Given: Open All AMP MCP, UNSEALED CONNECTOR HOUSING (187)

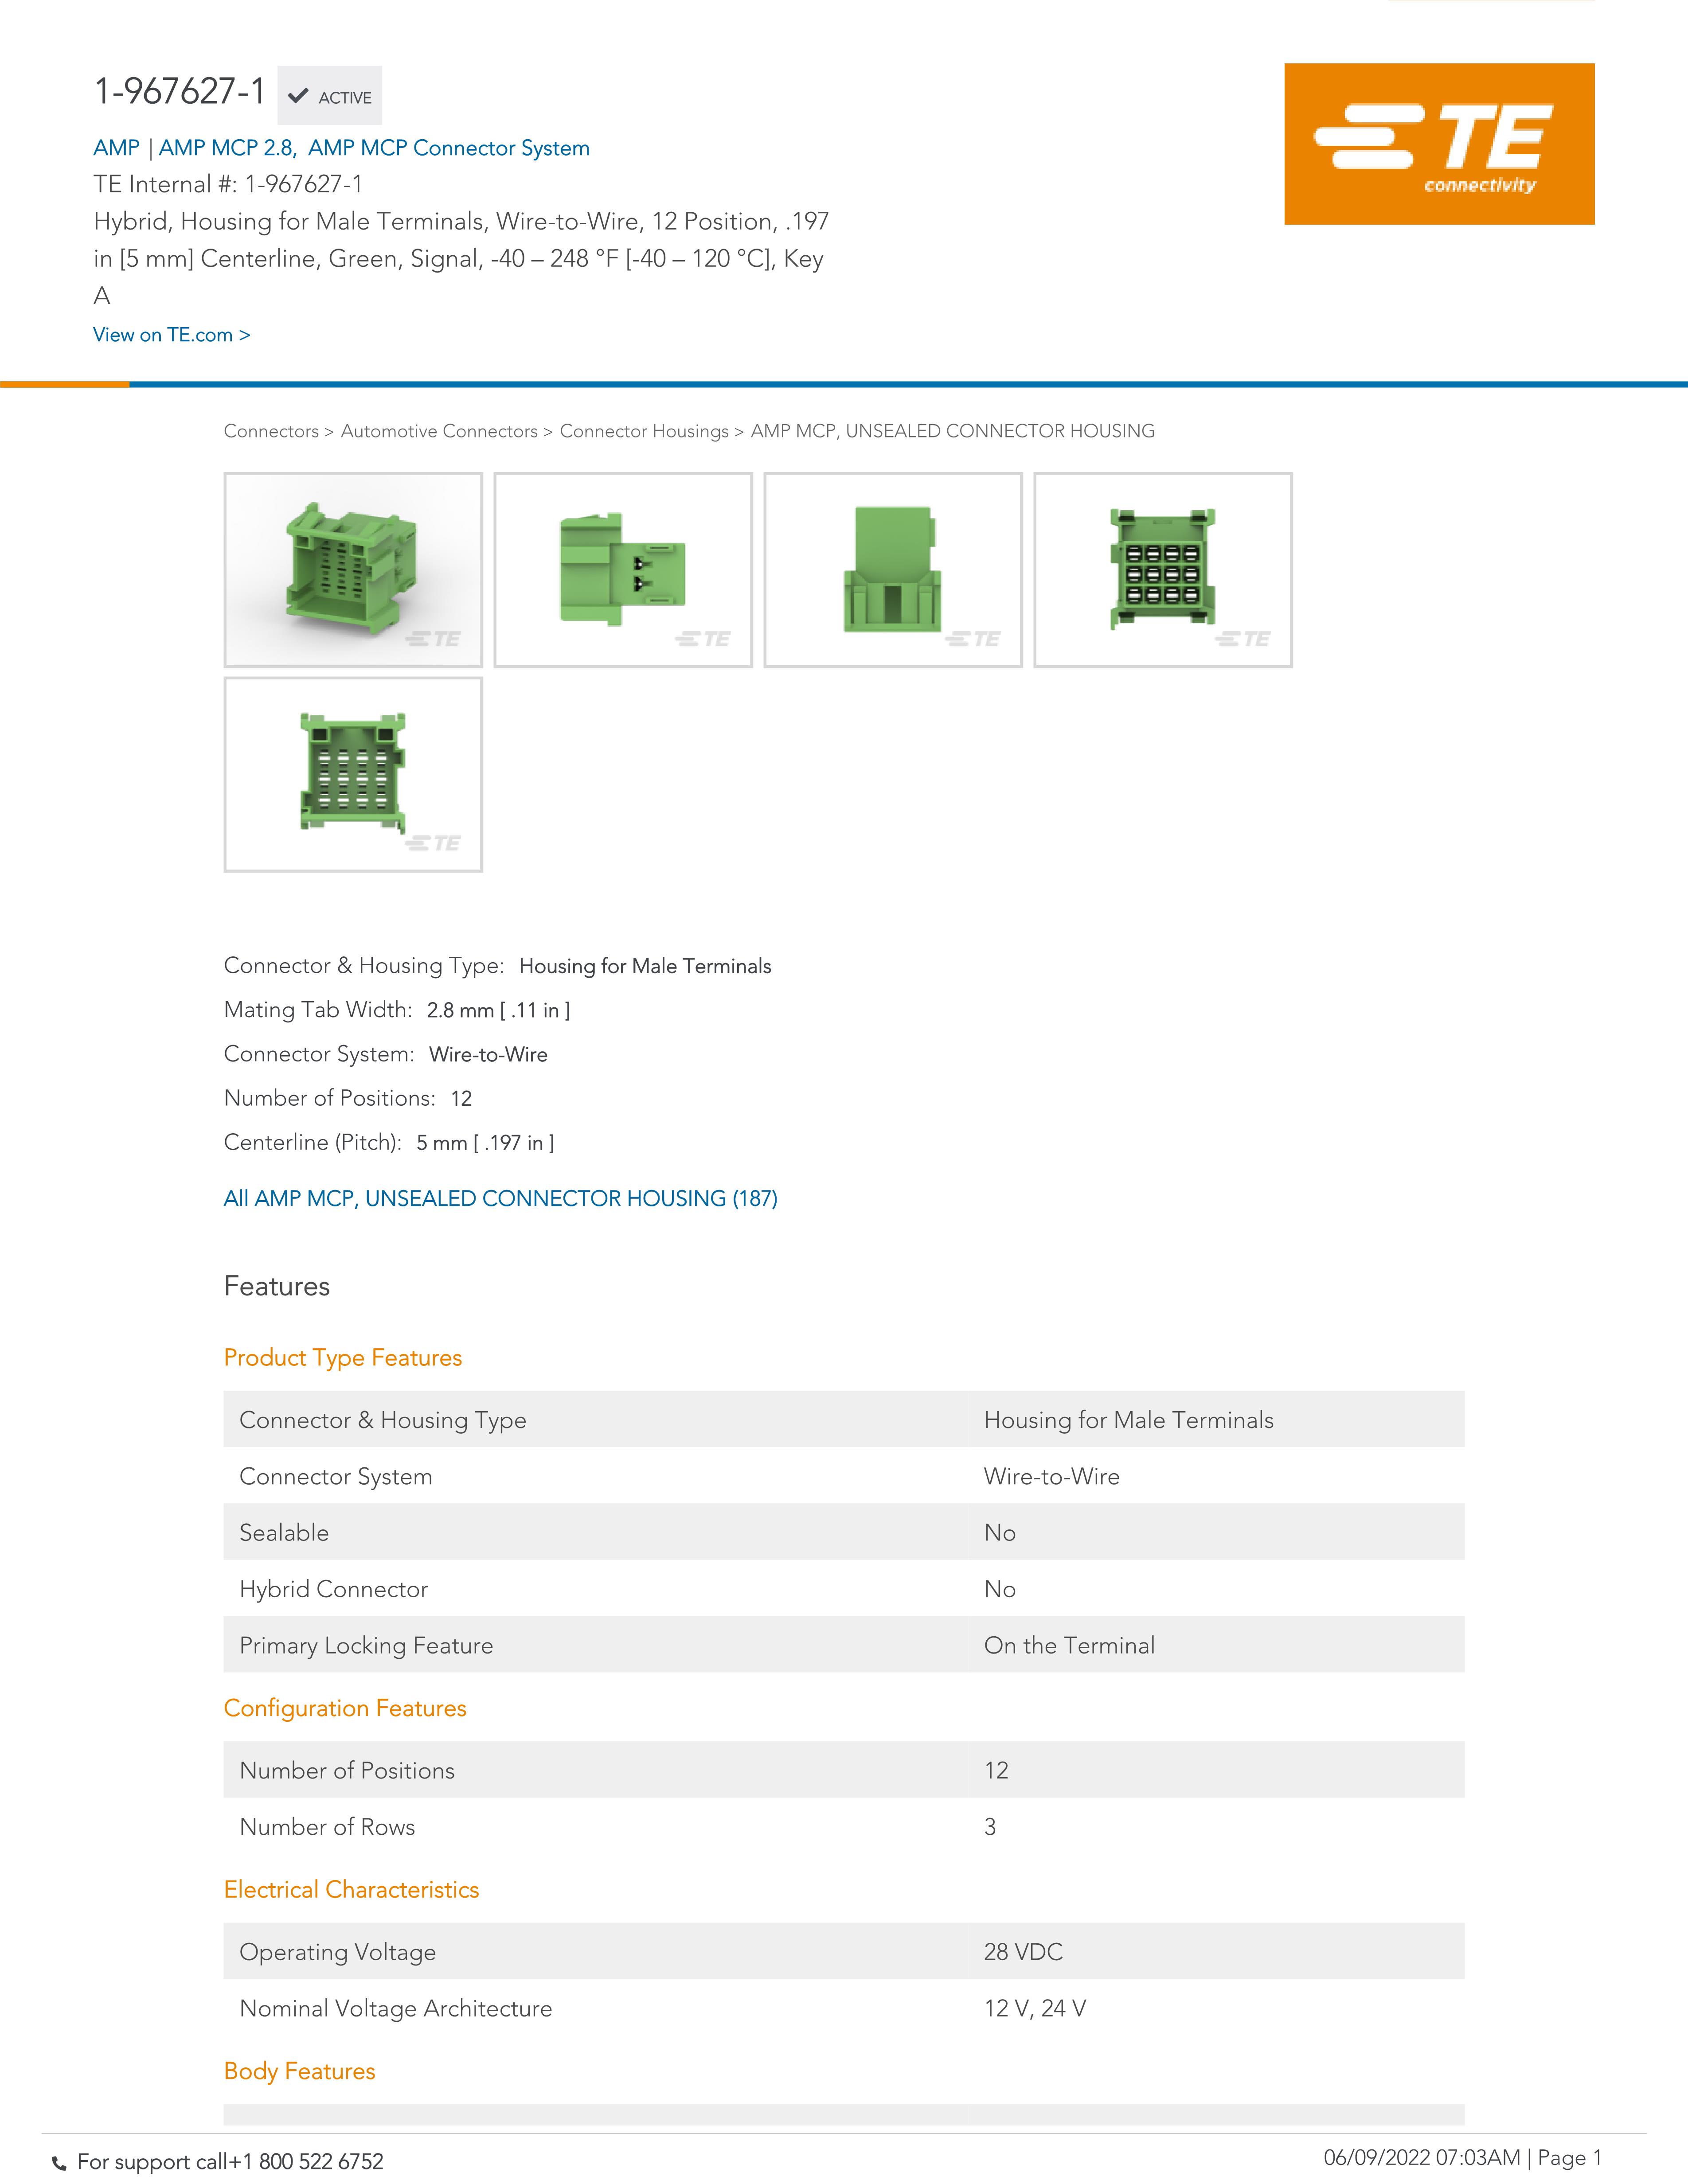Looking at the screenshot, I should pyautogui.click(x=500, y=1198).
